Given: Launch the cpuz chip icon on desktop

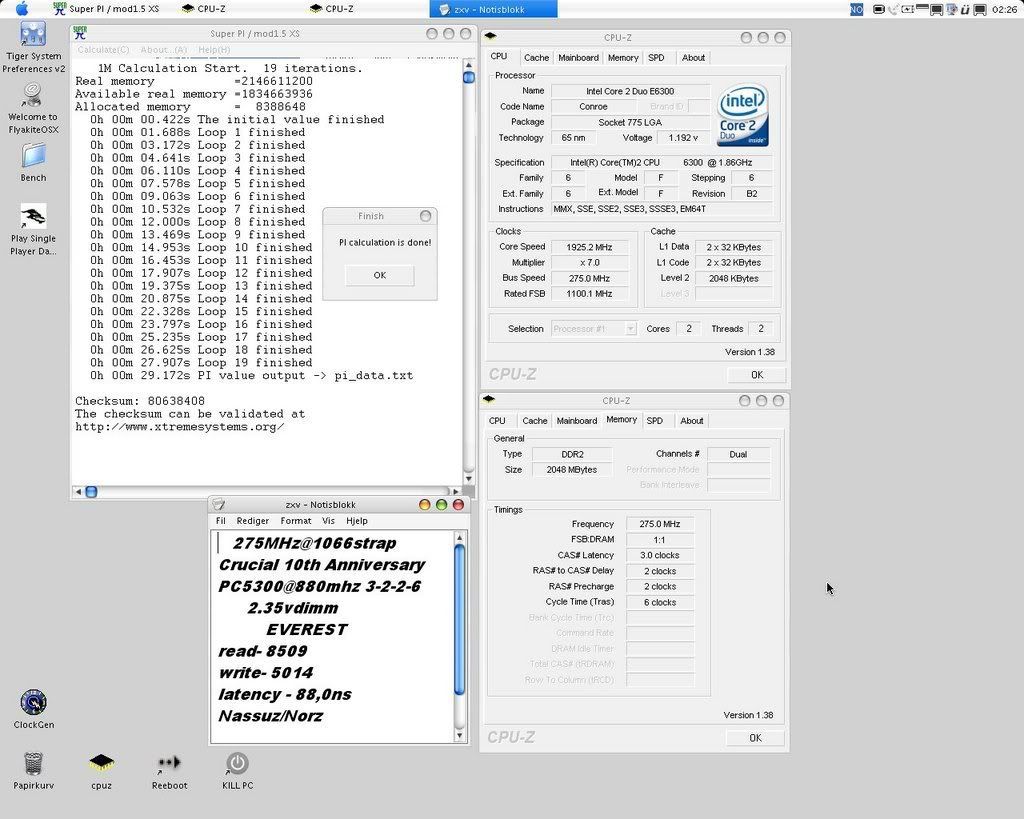Looking at the screenshot, I should point(101,763).
